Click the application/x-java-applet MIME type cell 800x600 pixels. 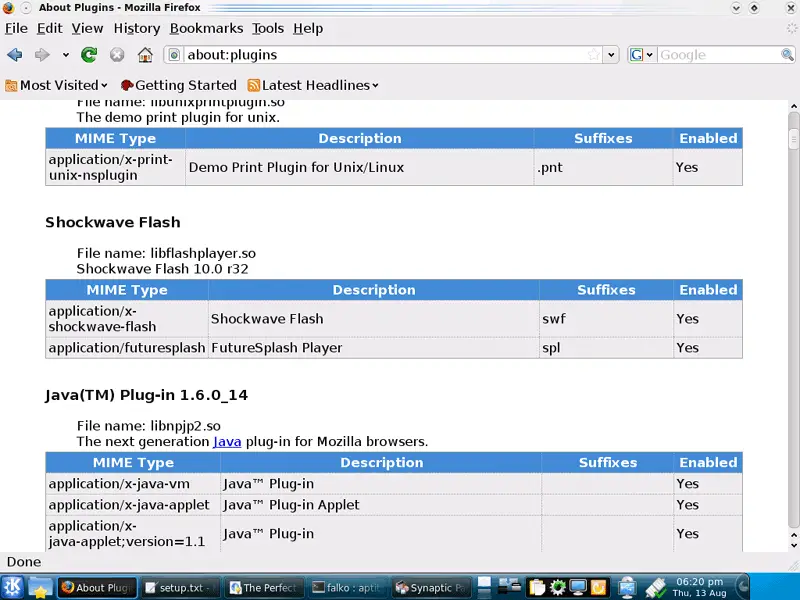[x=133, y=505]
